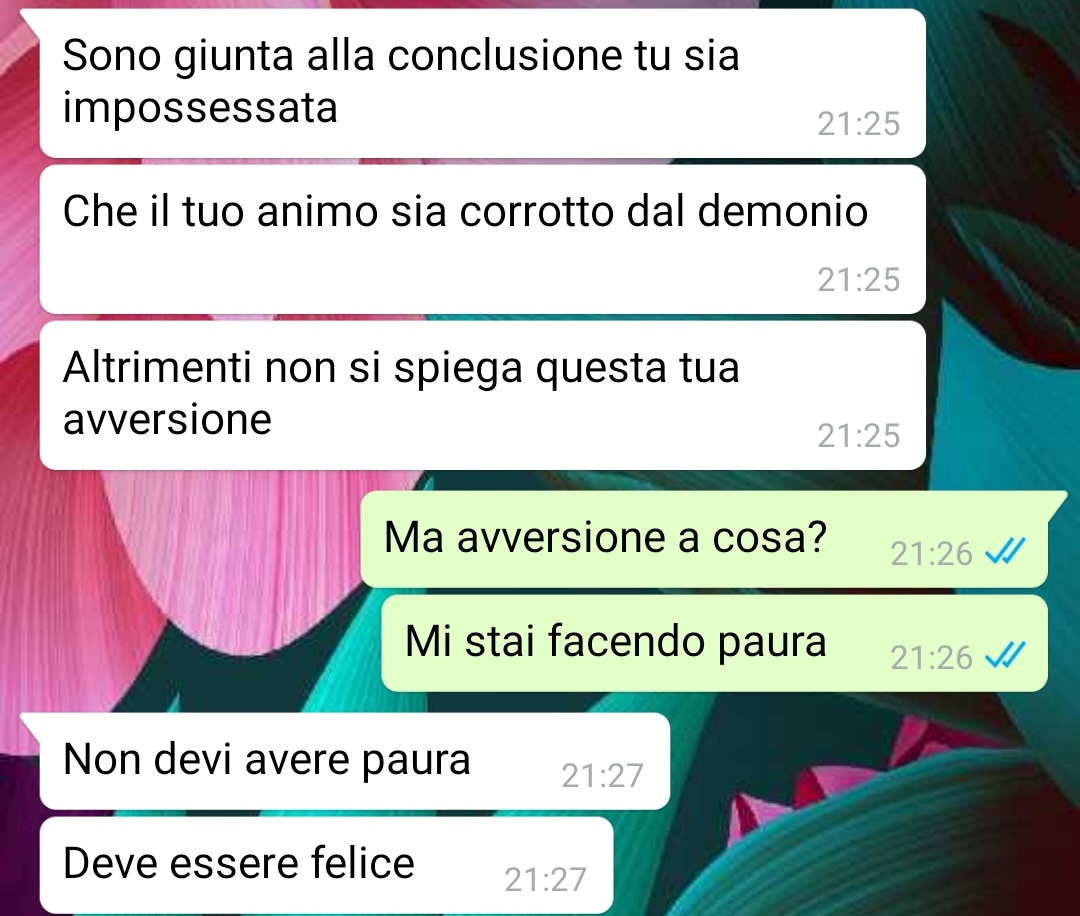Image resolution: width=1080 pixels, height=916 pixels.
Task: Tap the 21:26 timestamp beside 'Ma avversione a cosa?'
Action: pyautogui.click(x=931, y=554)
